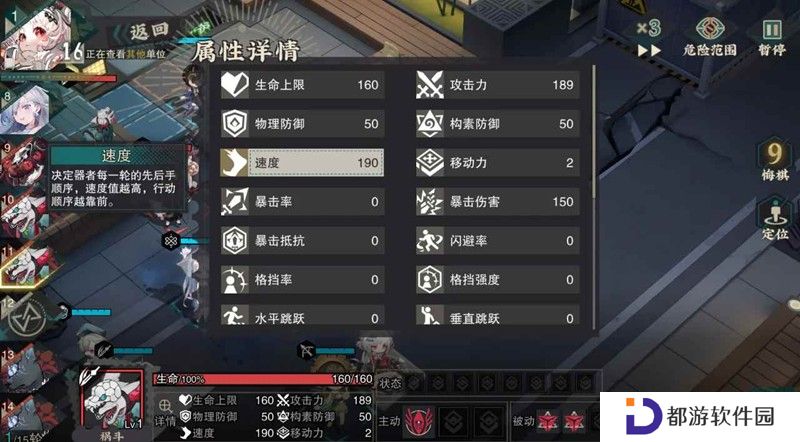
Task: Click the 攻击力 crossed swords icon
Action: [430, 85]
